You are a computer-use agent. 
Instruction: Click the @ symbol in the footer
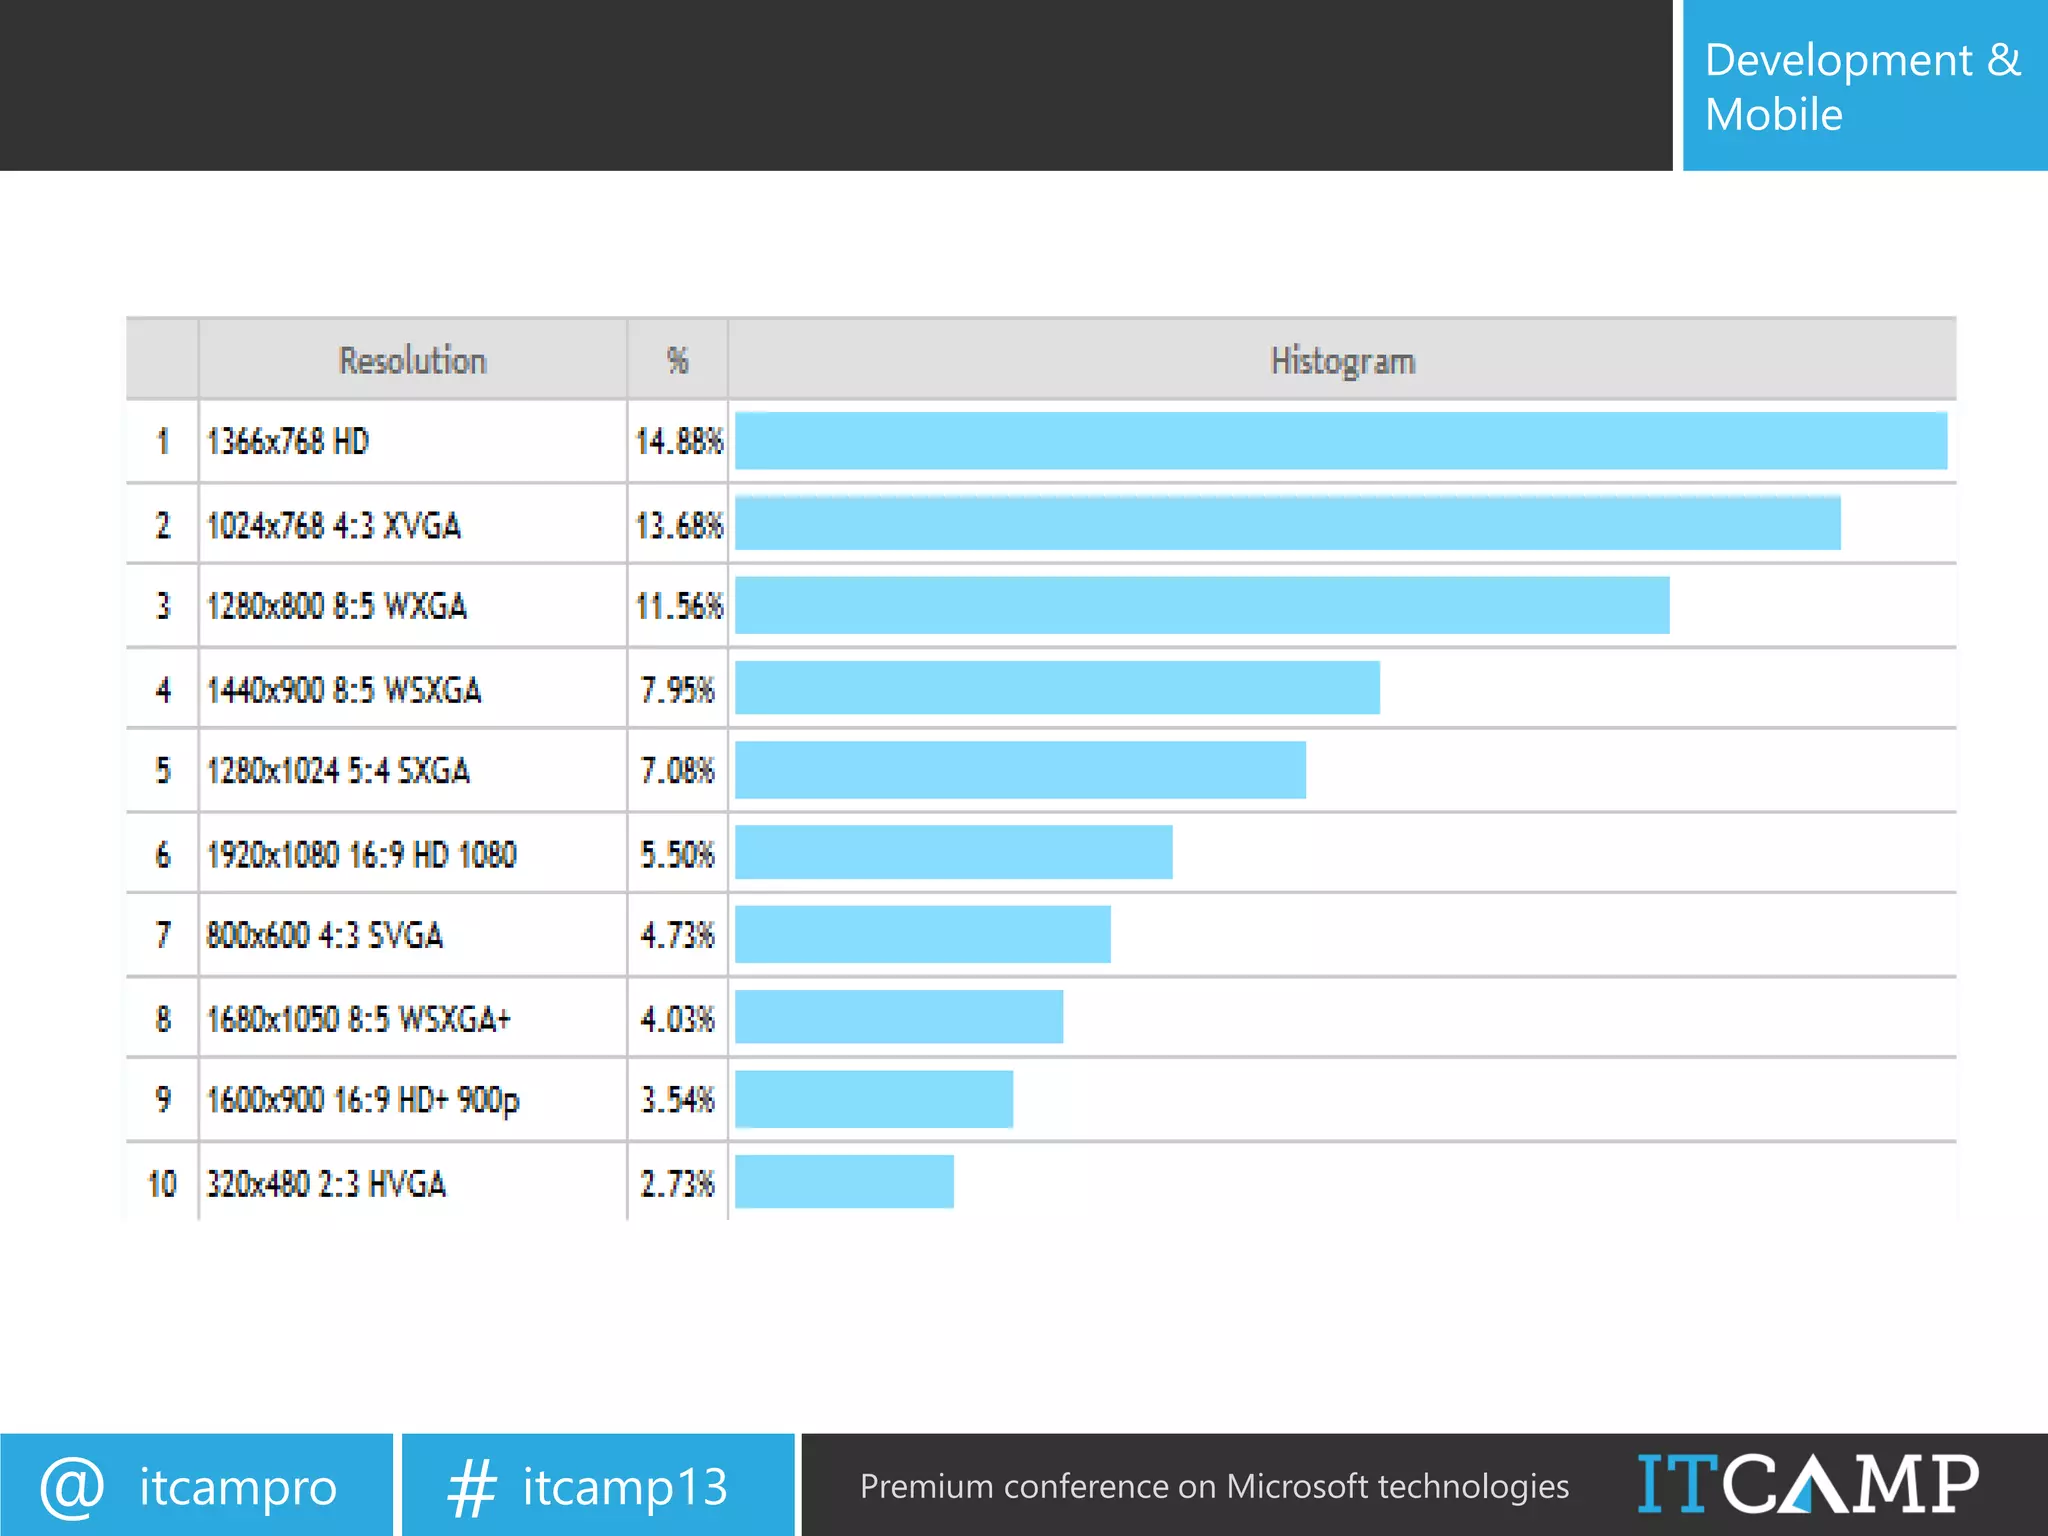click(72, 1487)
